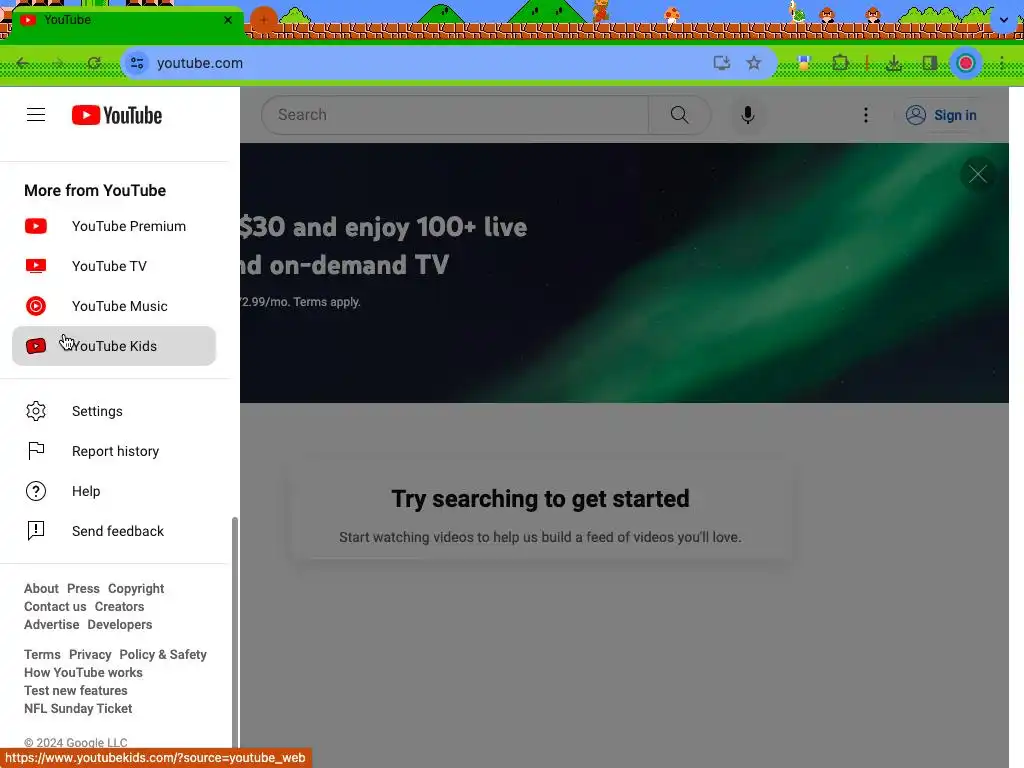Open YouTube TV from the sidebar
This screenshot has width=1024, height=768.
click(x=114, y=266)
